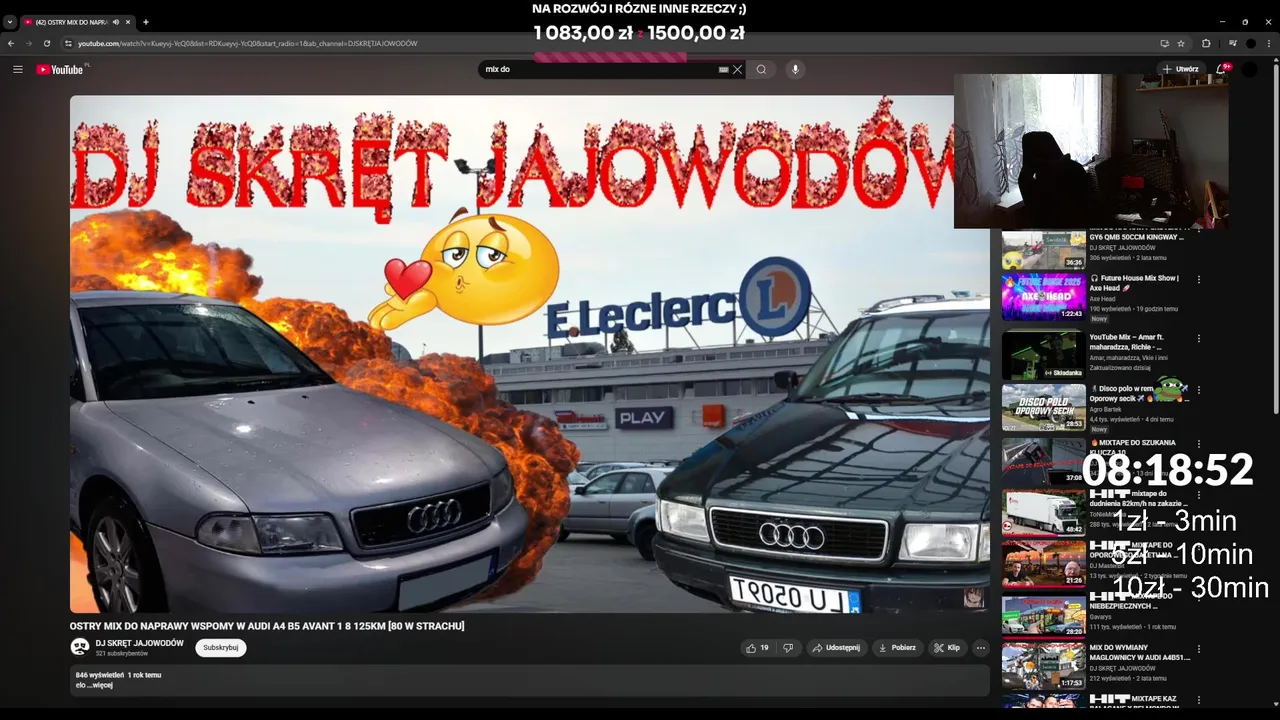This screenshot has height=720, width=1280.
Task: Expand description with '...więcej'
Action: pyautogui.click(x=100, y=685)
